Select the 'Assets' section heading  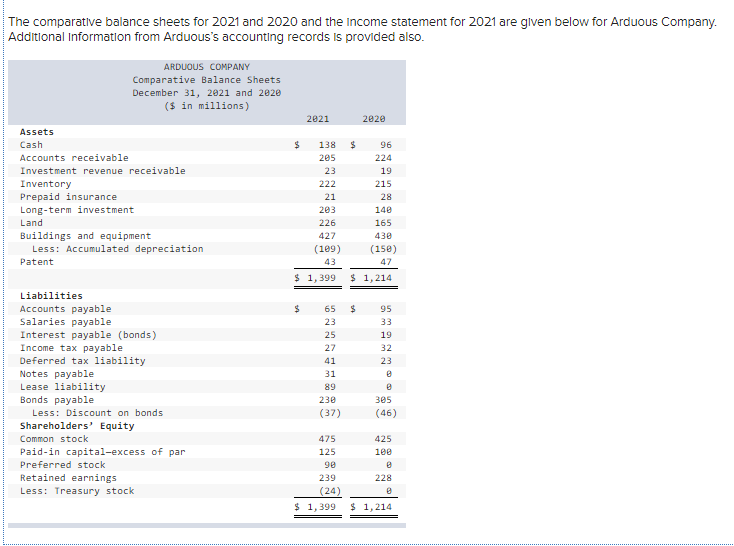[x=37, y=132]
